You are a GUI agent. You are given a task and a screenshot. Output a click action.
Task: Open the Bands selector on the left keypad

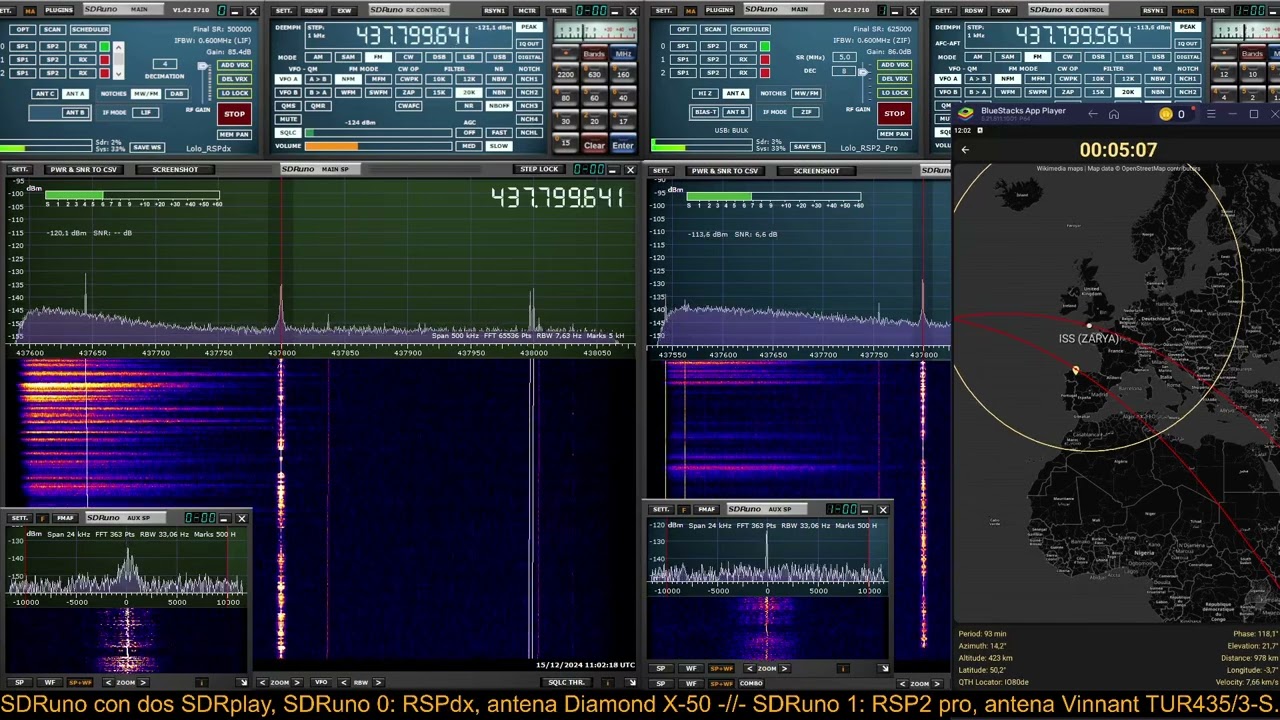tap(594, 54)
